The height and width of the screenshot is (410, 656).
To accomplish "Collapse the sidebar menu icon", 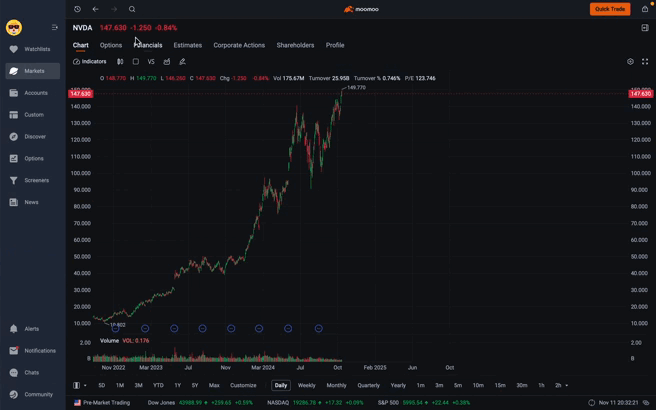I will click(x=54, y=27).
